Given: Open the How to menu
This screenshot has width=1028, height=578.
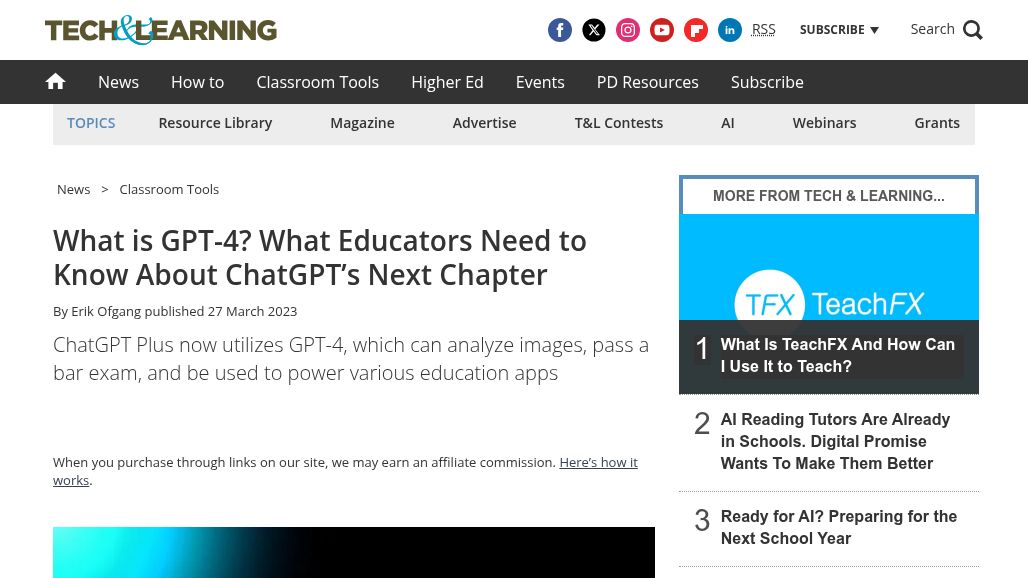Looking at the screenshot, I should 197,82.
